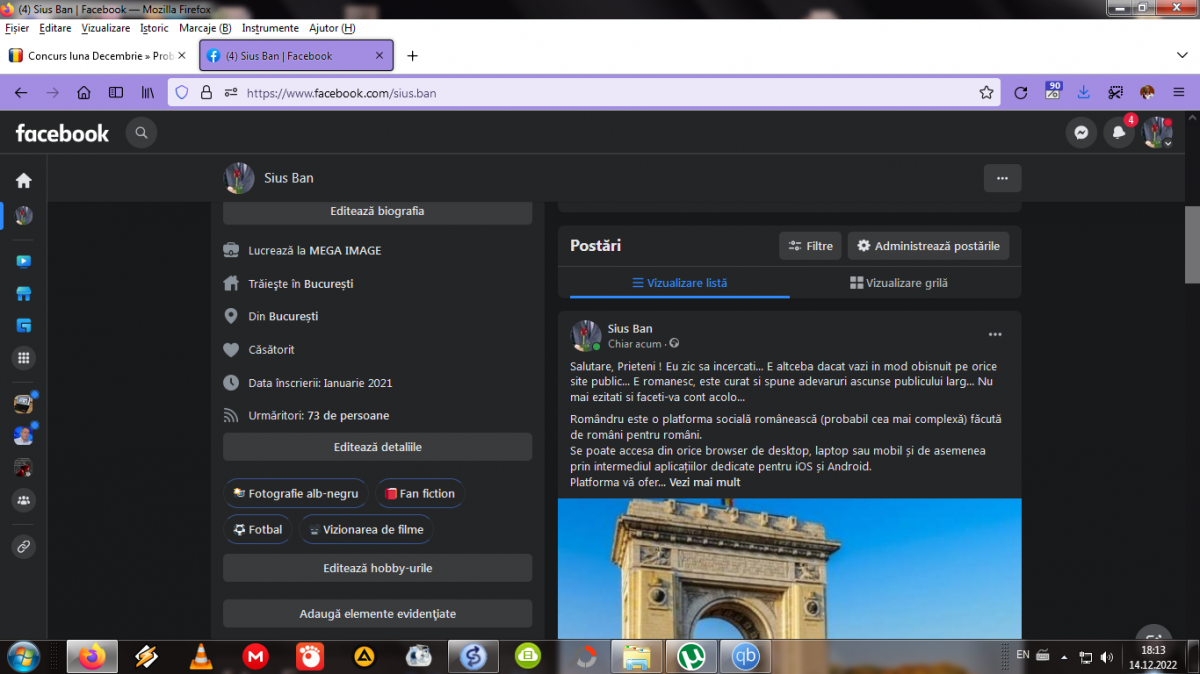Screen dimensions: 1200x674
Task: Open post options three-dots menu
Action: 994,335
